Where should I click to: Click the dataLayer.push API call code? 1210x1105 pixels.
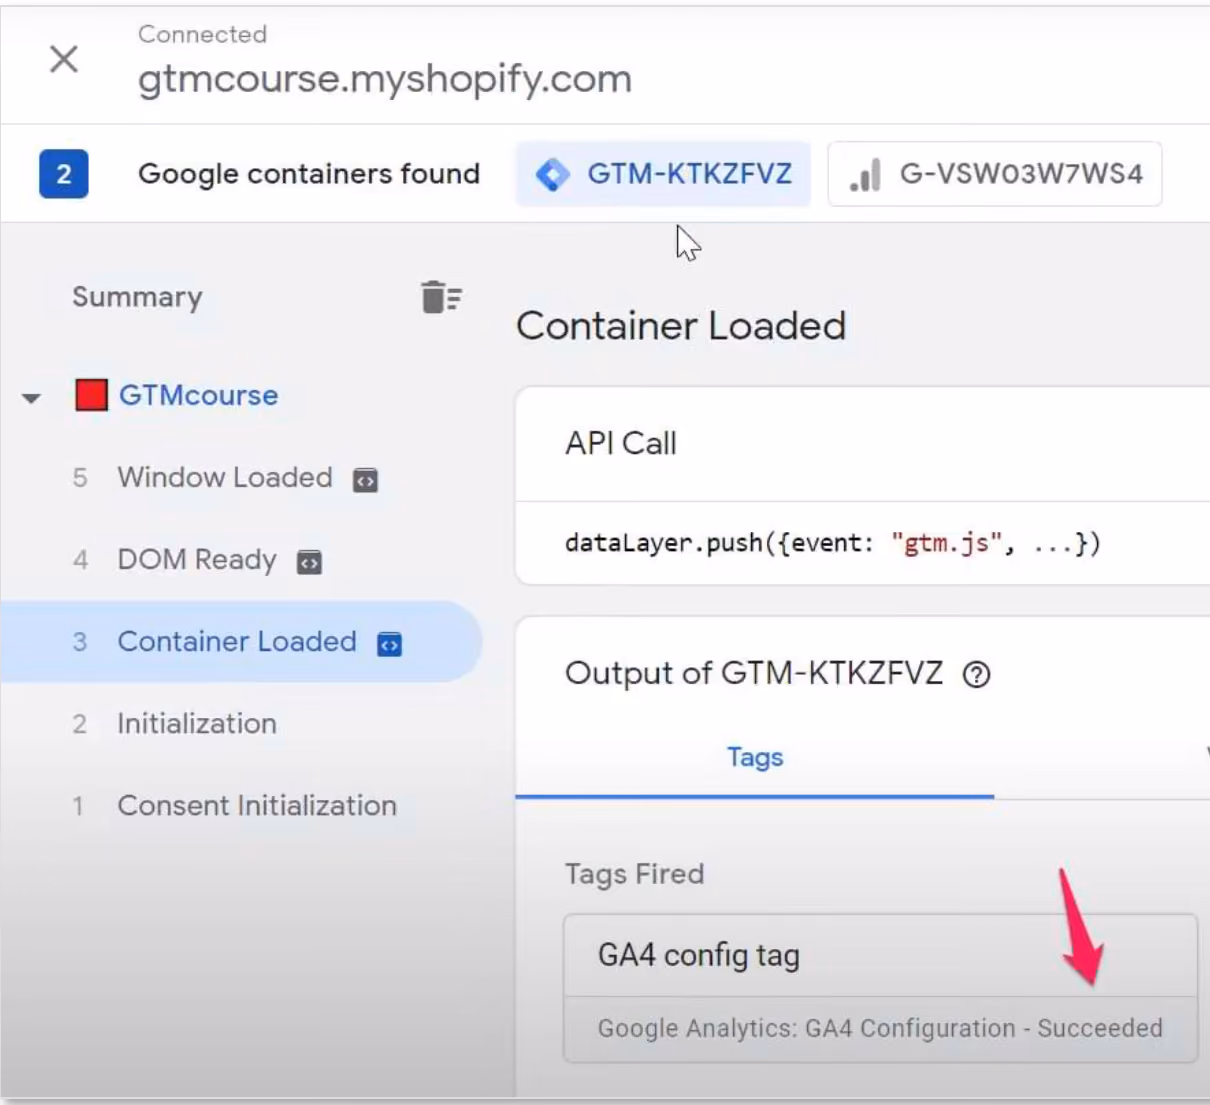click(x=832, y=543)
